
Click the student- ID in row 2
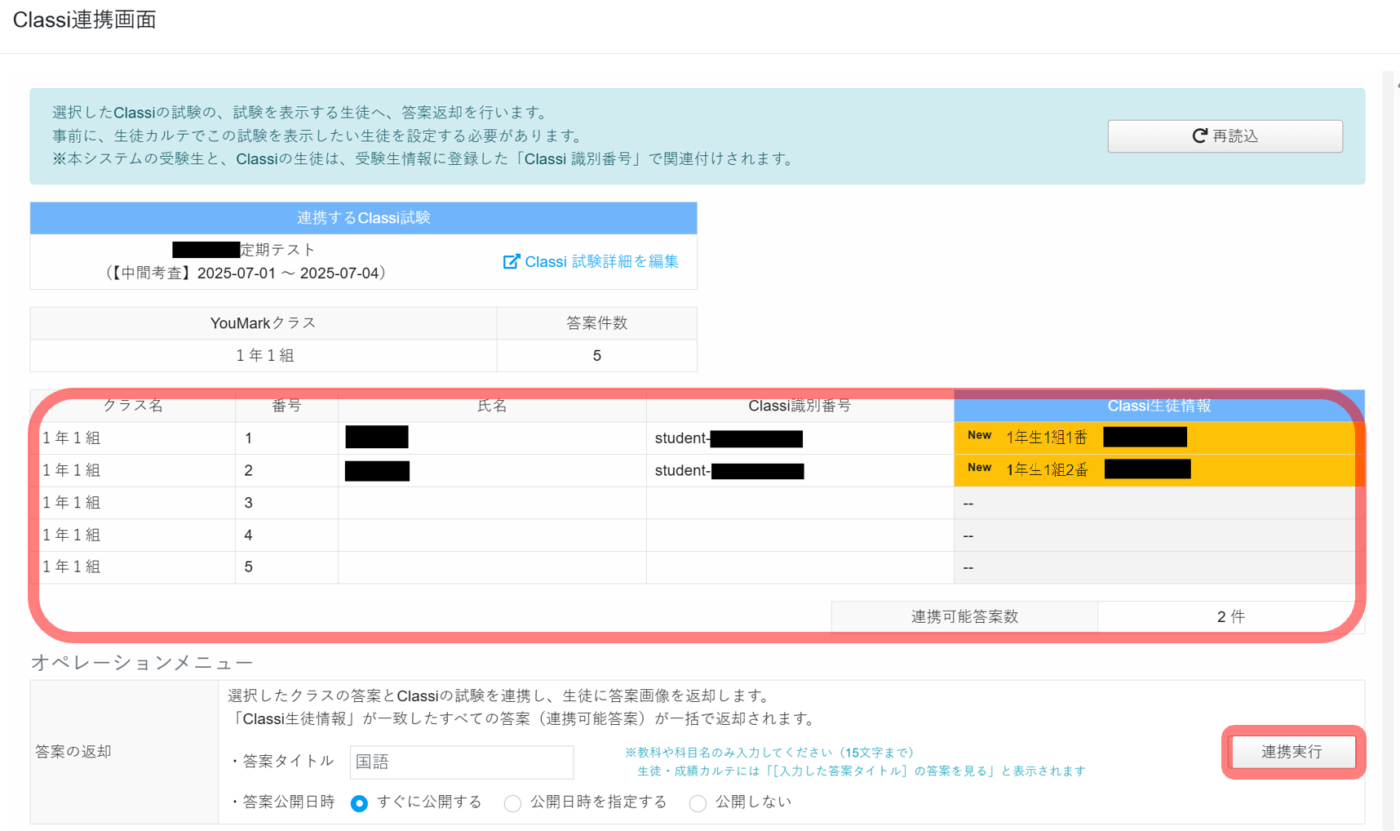click(729, 470)
